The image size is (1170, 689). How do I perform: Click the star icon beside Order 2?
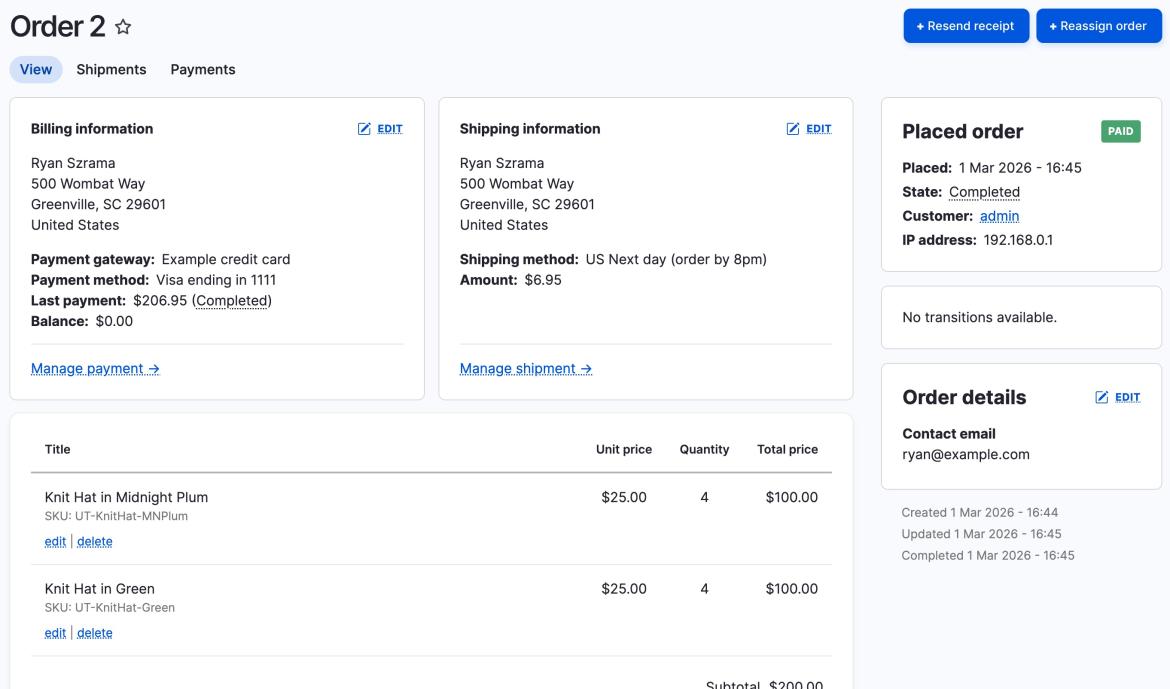click(x=124, y=28)
